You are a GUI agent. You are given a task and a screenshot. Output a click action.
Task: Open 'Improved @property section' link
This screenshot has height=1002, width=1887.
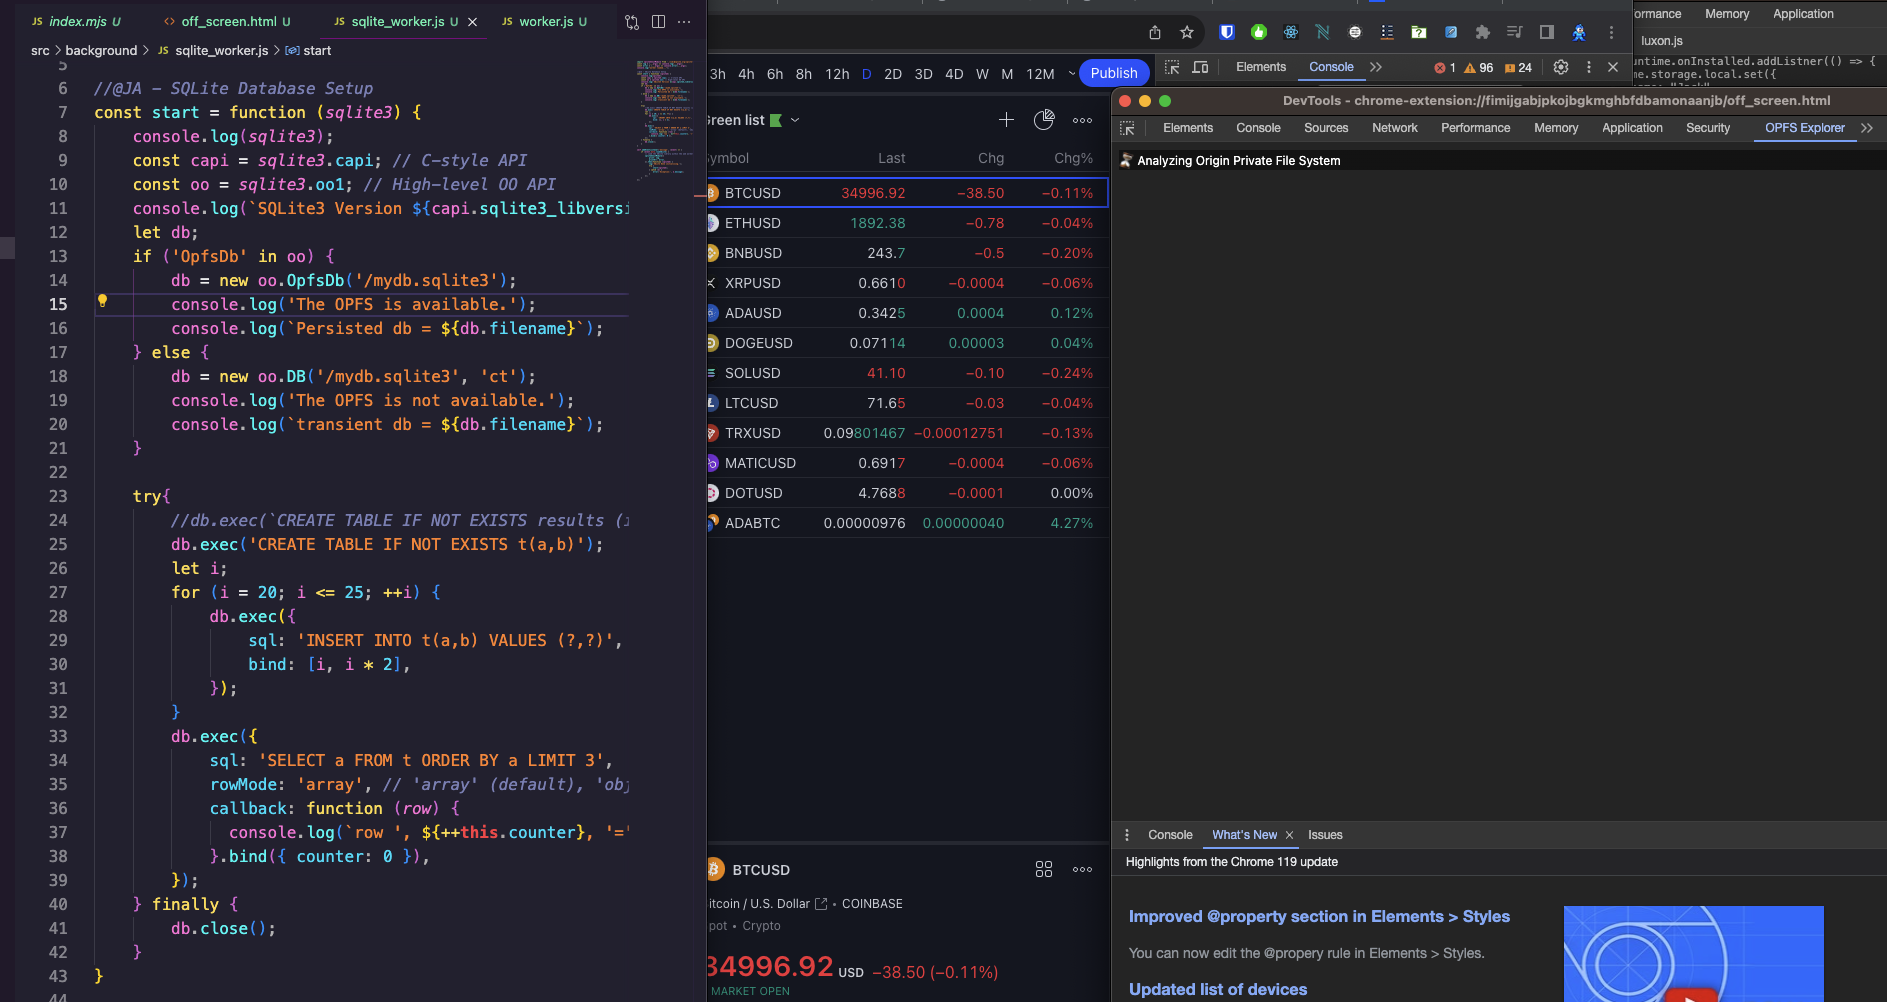[1319, 917]
